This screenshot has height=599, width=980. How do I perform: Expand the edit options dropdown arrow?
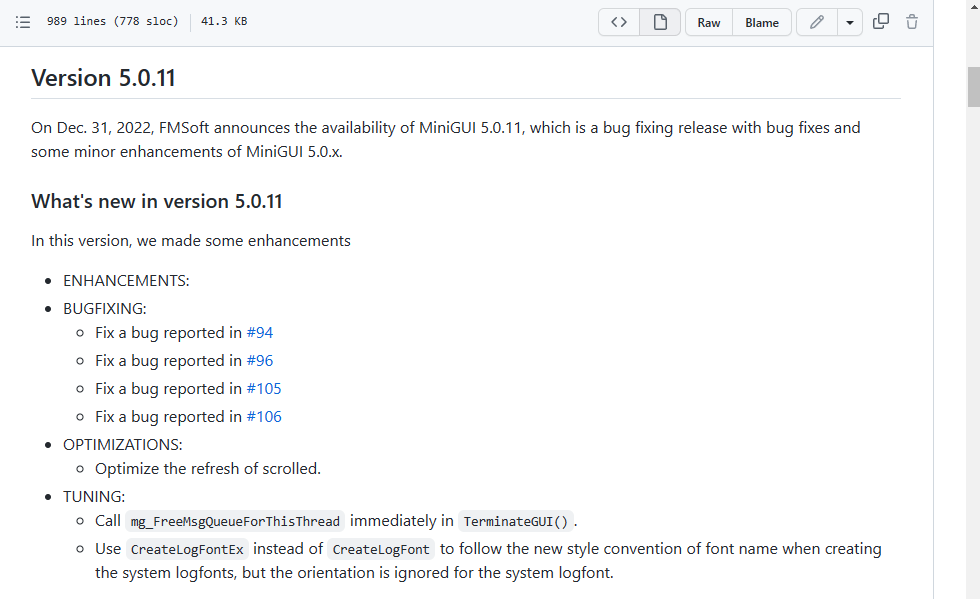[x=849, y=23]
